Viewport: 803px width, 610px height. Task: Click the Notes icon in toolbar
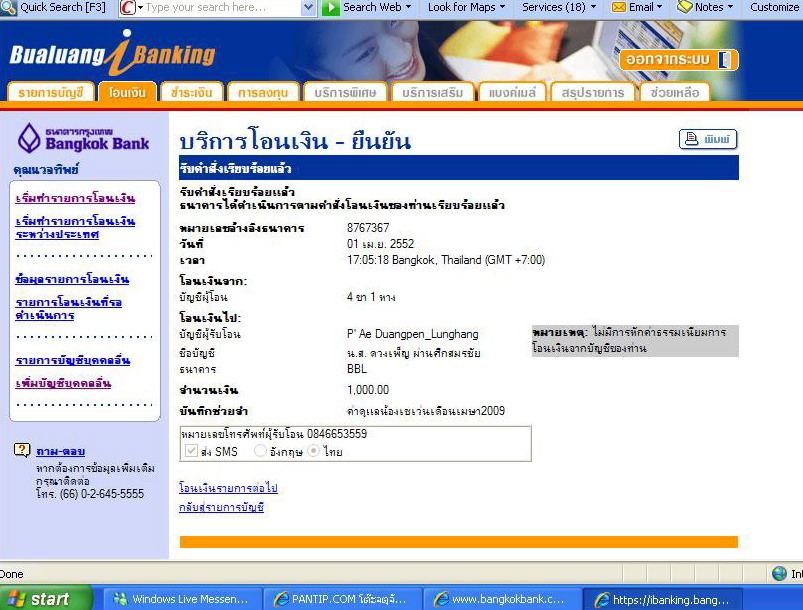(684, 7)
